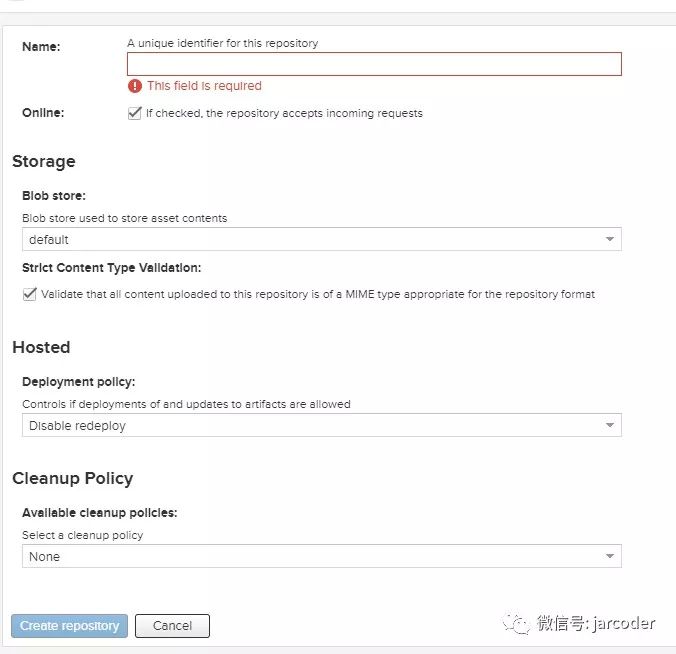Screen dimensions: 676x654
Task: Uncheck Strict Content Type Validation checkbox
Action: click(x=29, y=294)
